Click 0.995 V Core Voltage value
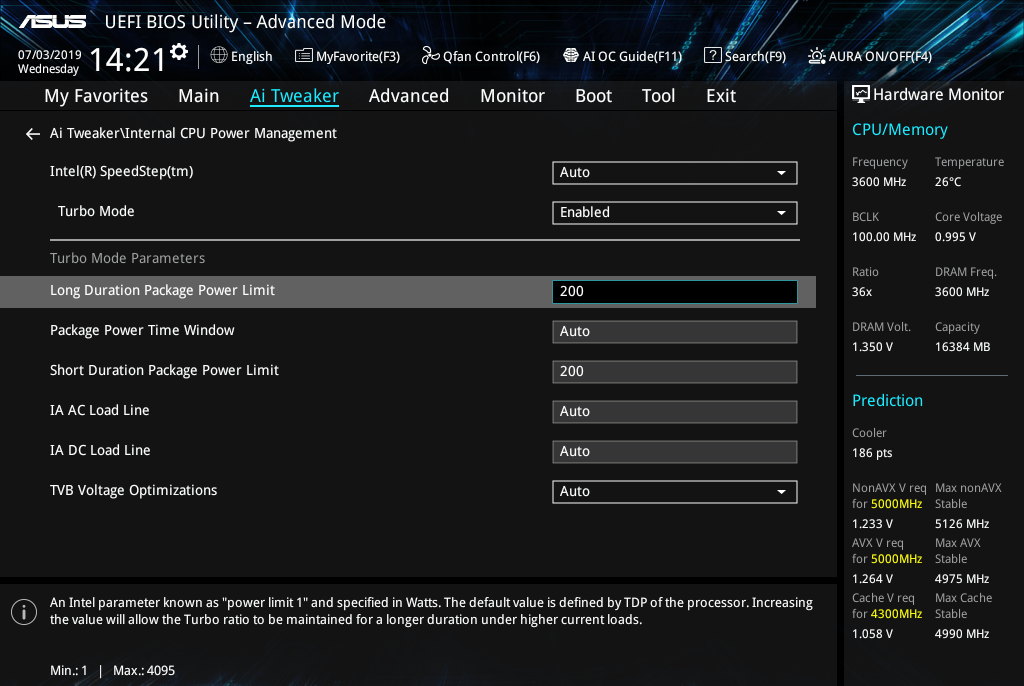1024x686 pixels. coord(955,237)
